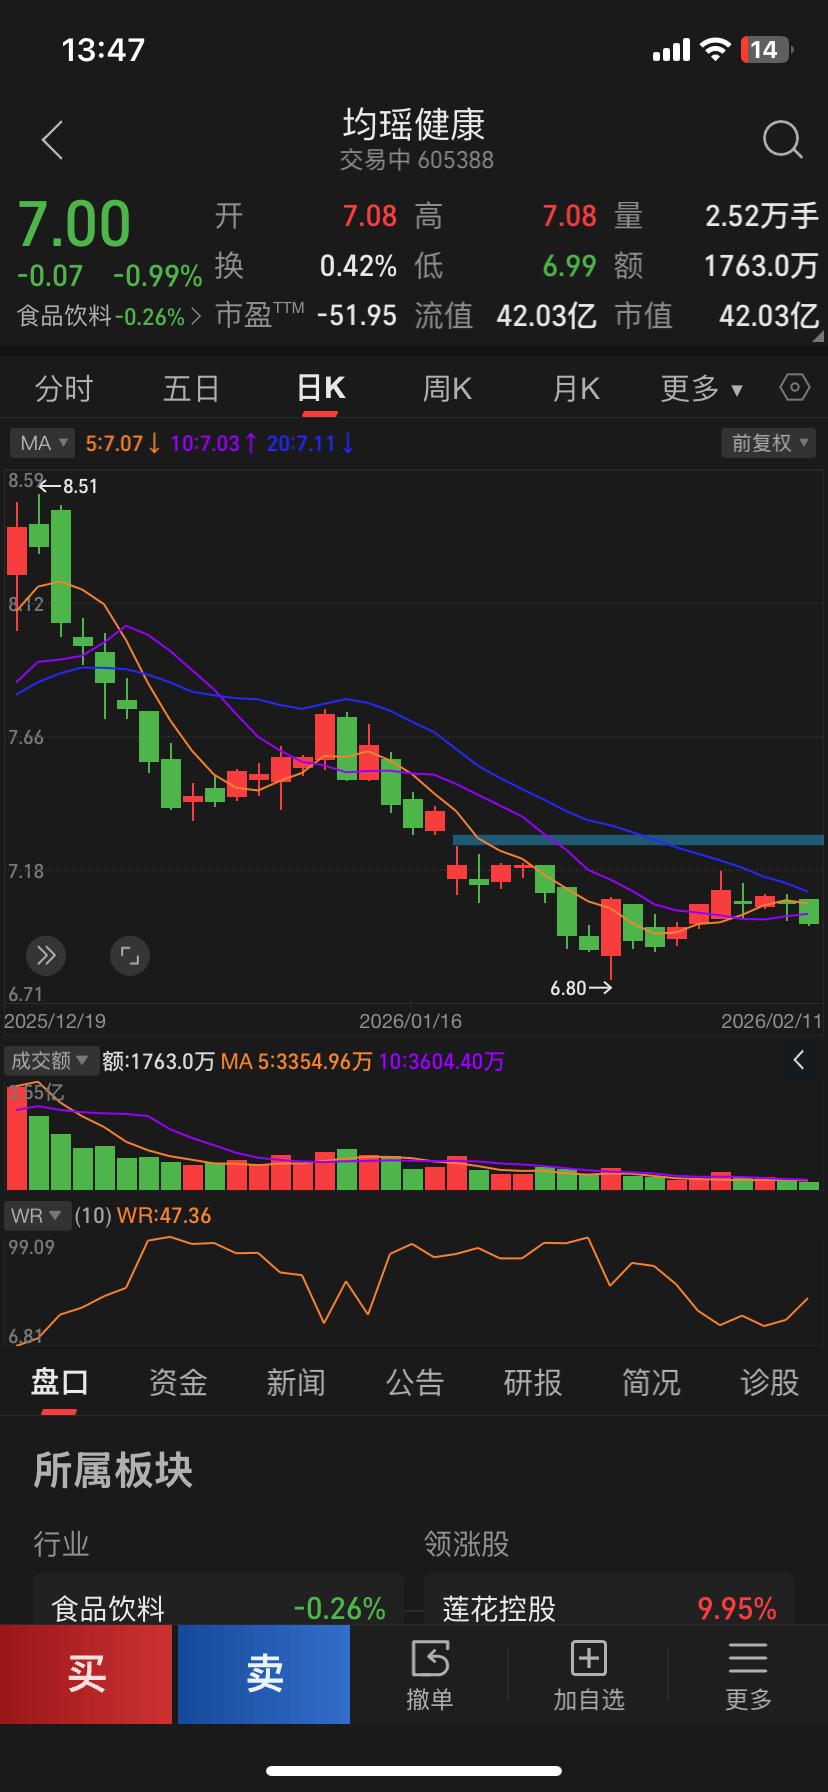Tap MA 5:7.07 value label
This screenshot has width=828, height=1792.
click(x=122, y=443)
